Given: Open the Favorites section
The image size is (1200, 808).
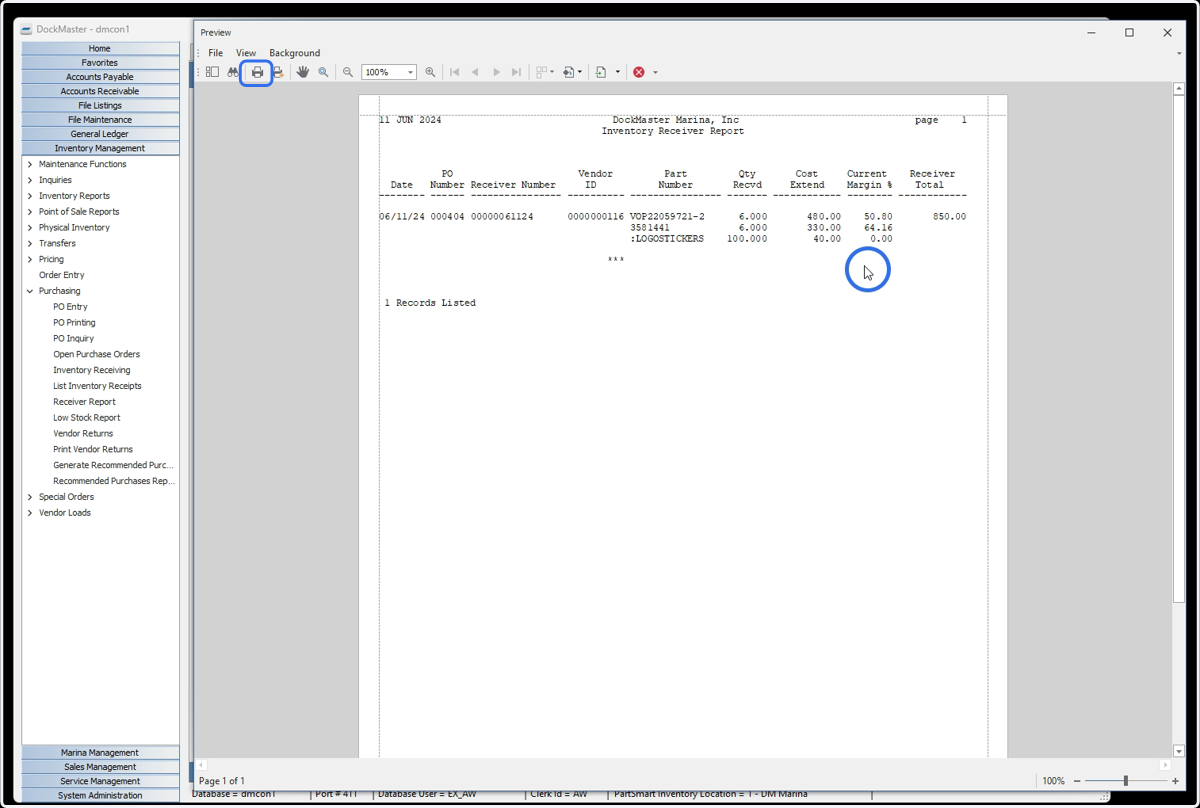Looking at the screenshot, I should (x=100, y=62).
